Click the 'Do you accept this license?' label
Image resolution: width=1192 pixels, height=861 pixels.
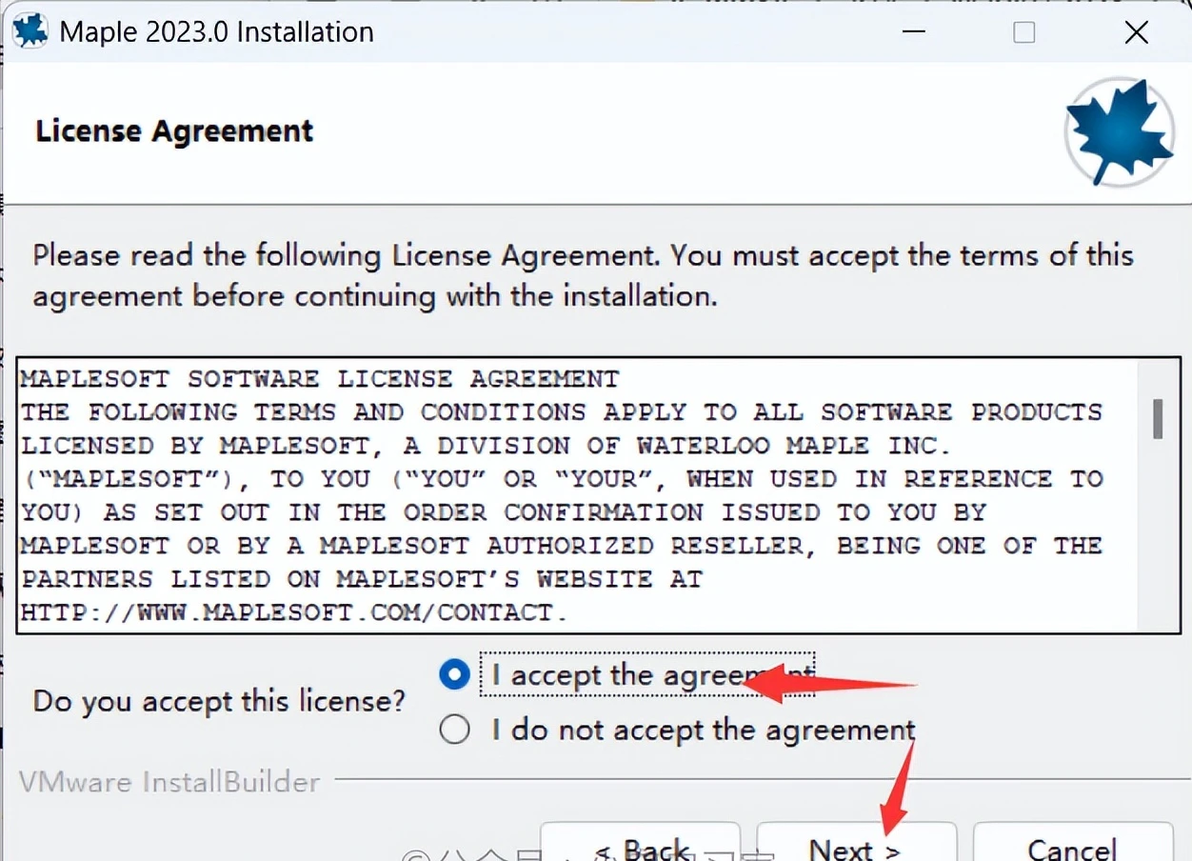click(x=219, y=701)
